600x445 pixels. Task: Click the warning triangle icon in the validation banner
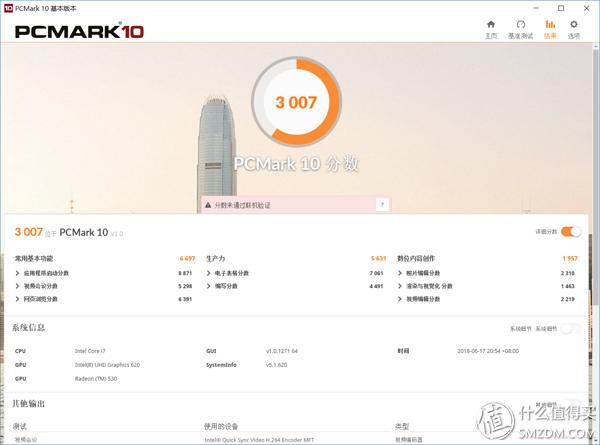[x=208, y=205]
